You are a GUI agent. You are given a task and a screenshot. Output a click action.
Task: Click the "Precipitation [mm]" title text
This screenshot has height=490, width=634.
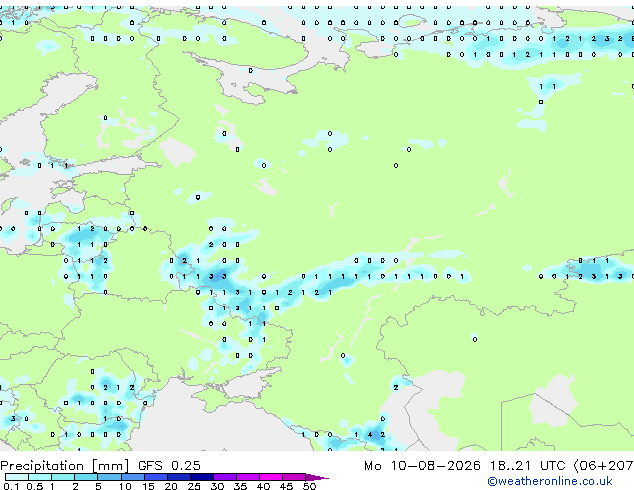[x=65, y=466]
